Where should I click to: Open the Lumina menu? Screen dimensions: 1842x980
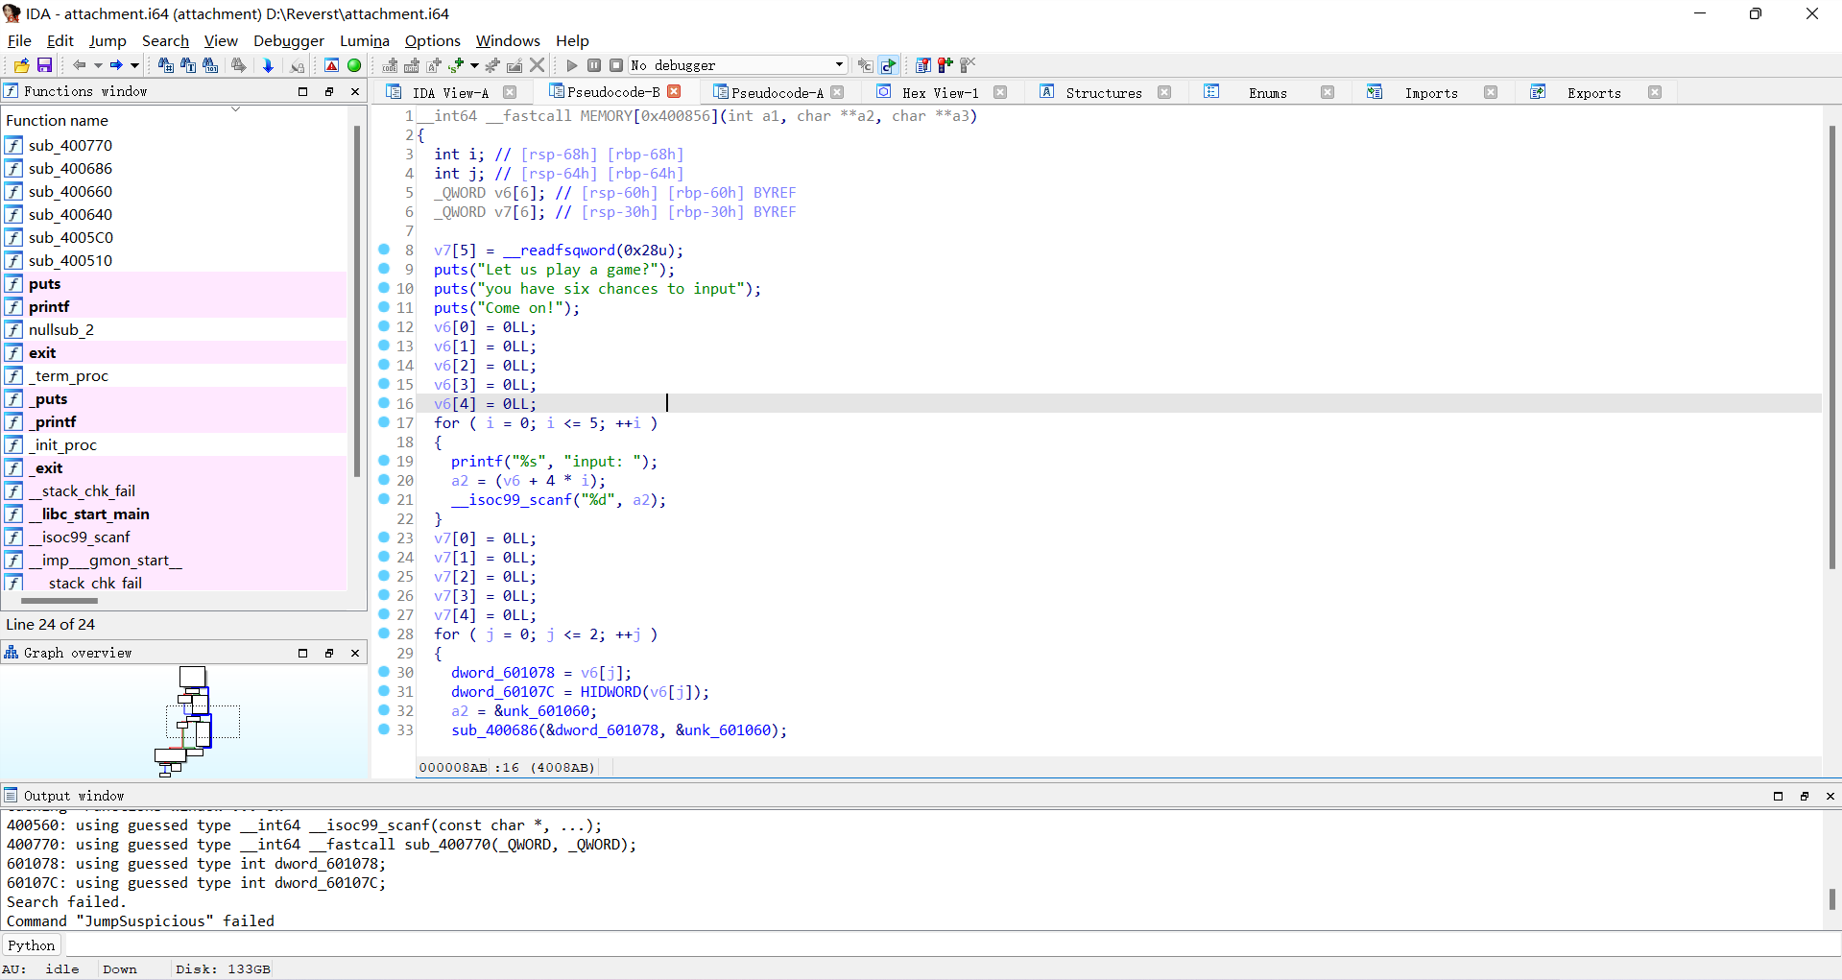364,41
